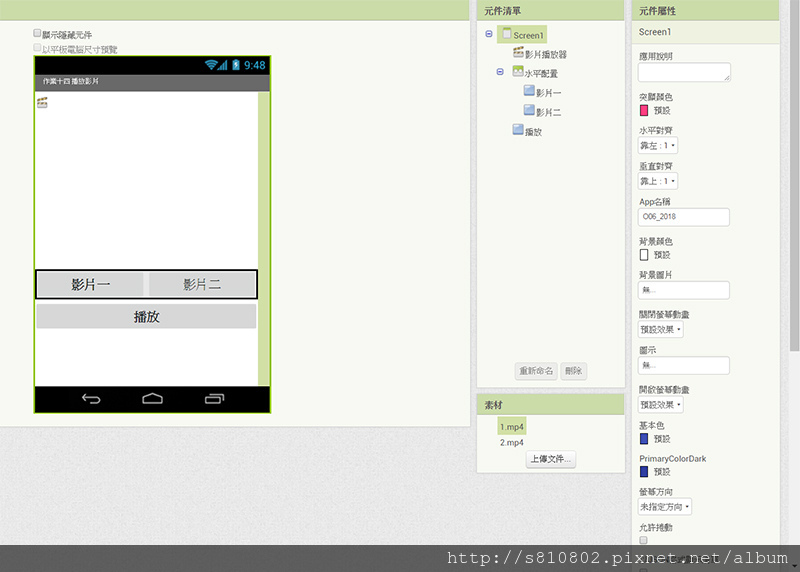The height and width of the screenshot is (572, 800).
Task: Select 影片二 in component tree
Action: tap(548, 112)
